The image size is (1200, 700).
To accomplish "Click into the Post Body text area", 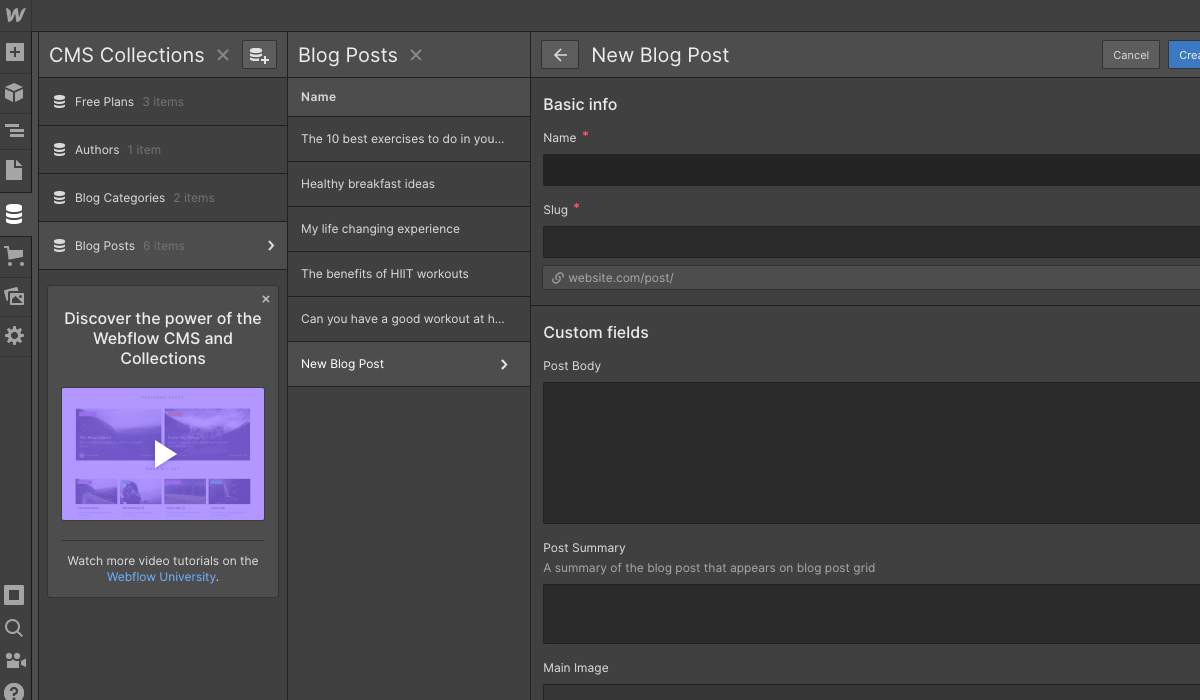I will coord(871,453).
